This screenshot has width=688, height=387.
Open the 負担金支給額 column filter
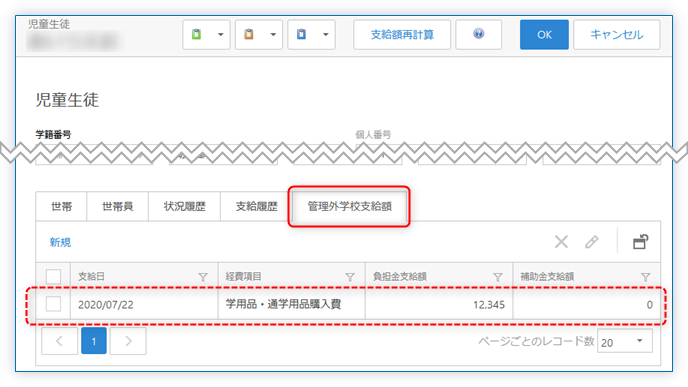pos(498,277)
